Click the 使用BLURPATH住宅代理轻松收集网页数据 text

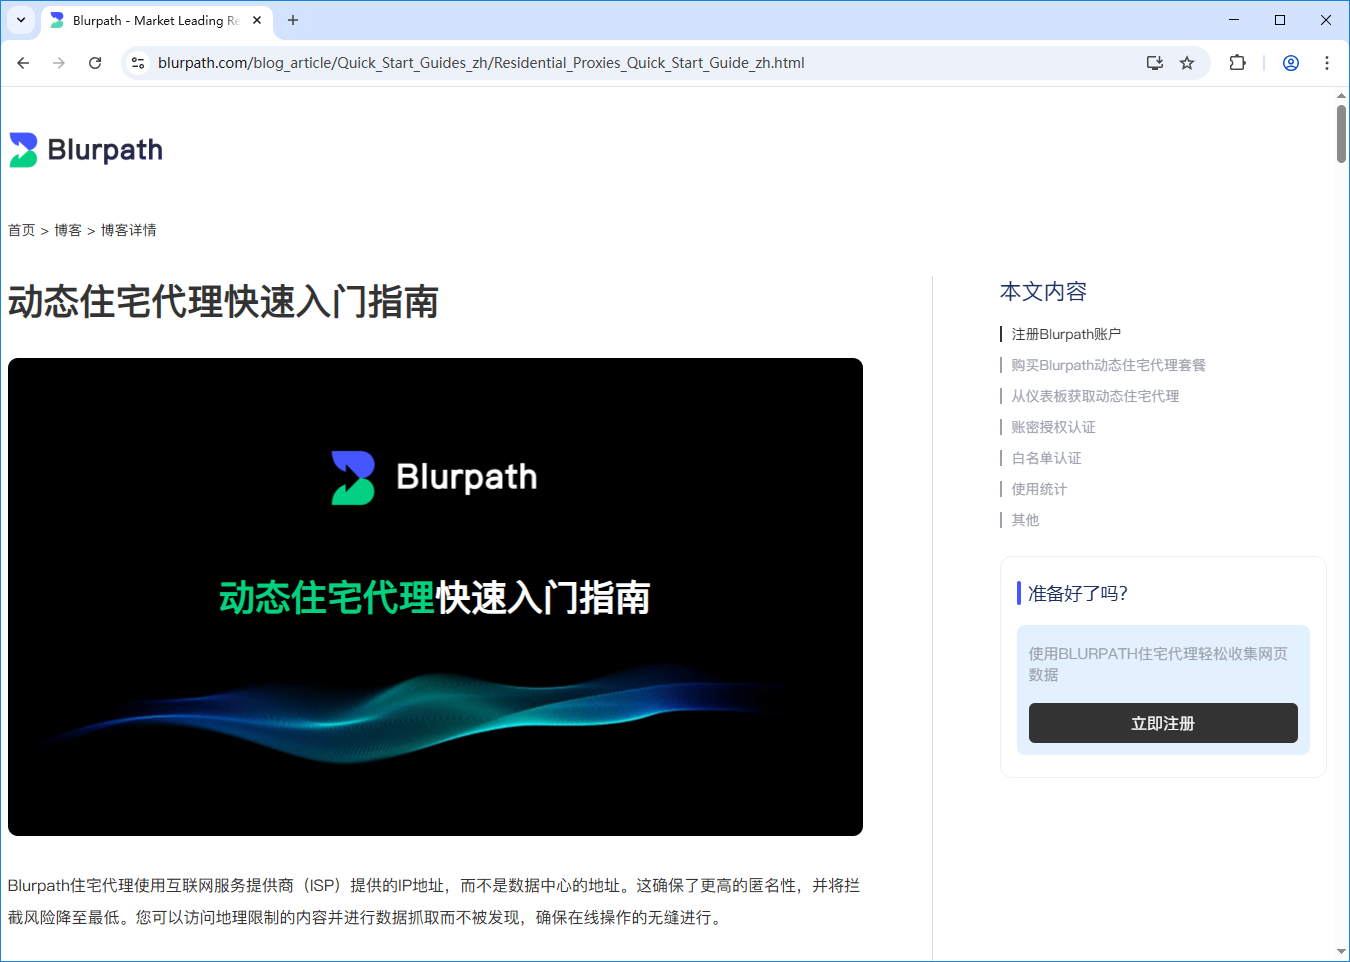pyautogui.click(x=1158, y=664)
